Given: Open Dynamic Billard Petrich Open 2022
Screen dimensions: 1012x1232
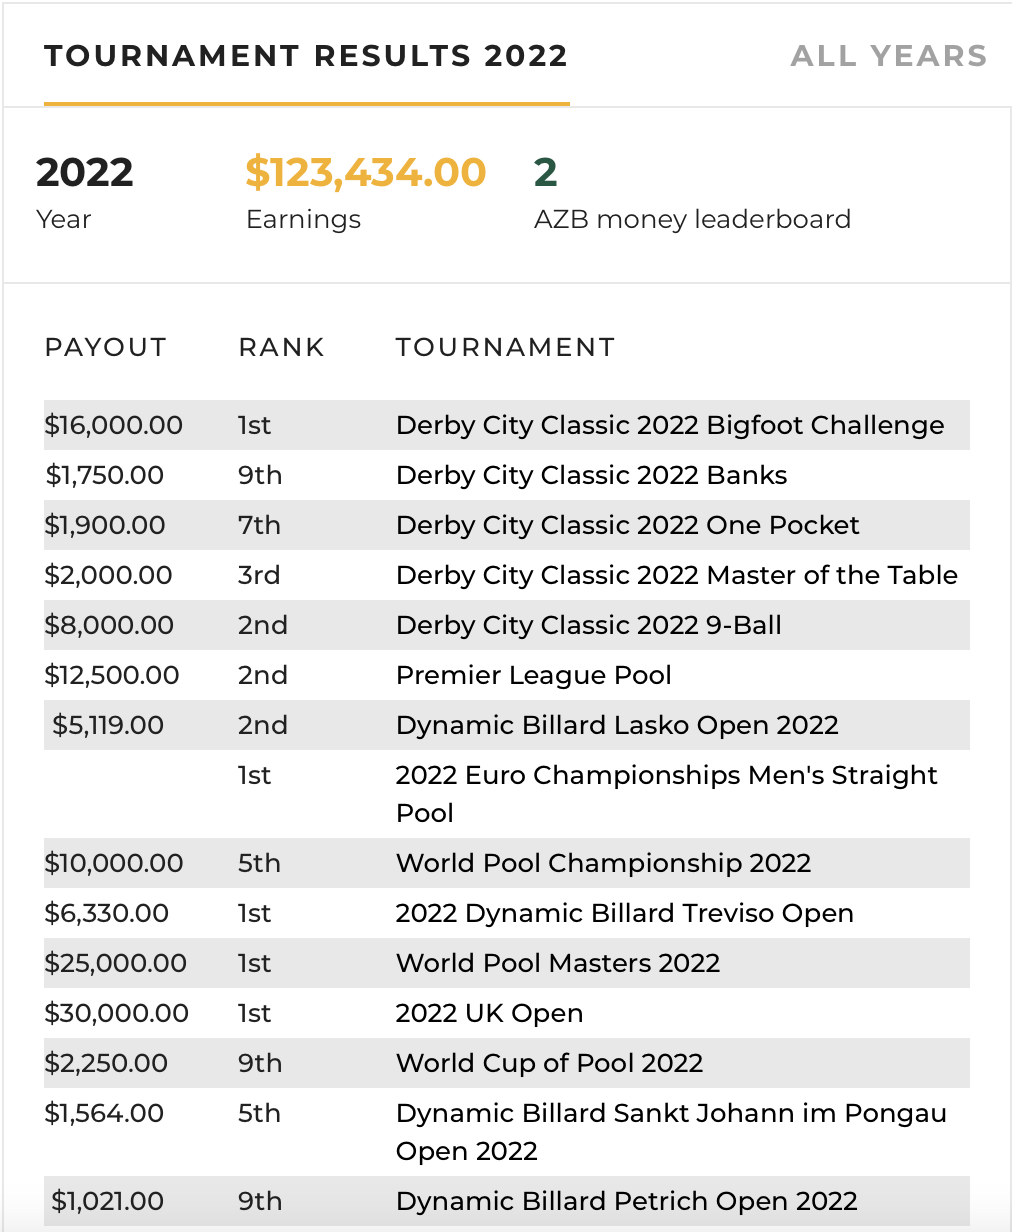Looking at the screenshot, I should click(627, 1201).
